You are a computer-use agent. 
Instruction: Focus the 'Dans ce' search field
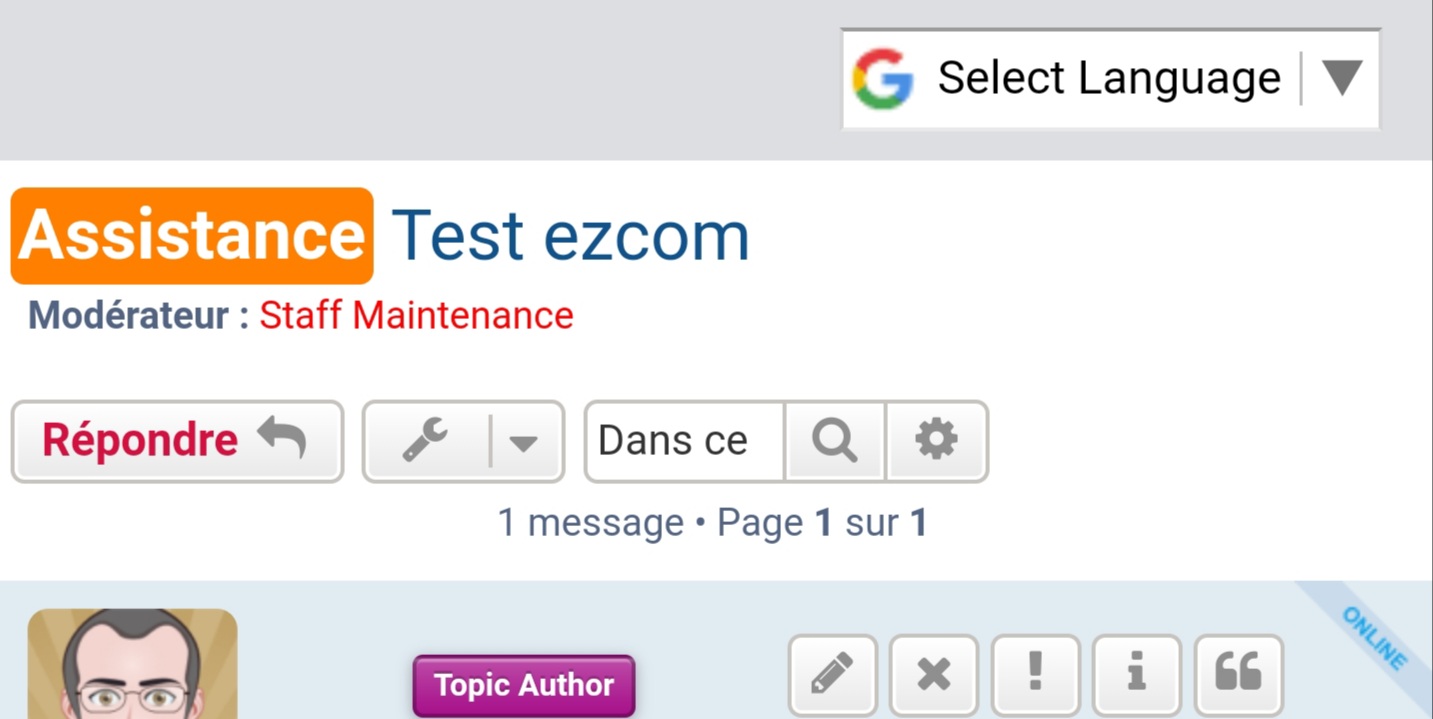tap(685, 441)
